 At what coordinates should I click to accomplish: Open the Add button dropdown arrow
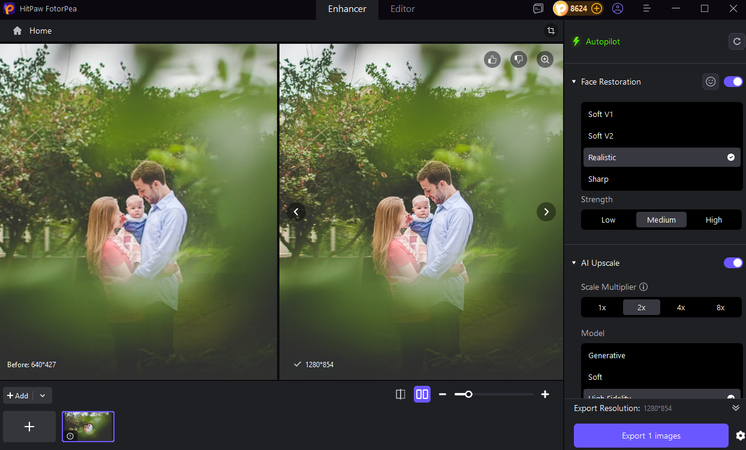43,395
